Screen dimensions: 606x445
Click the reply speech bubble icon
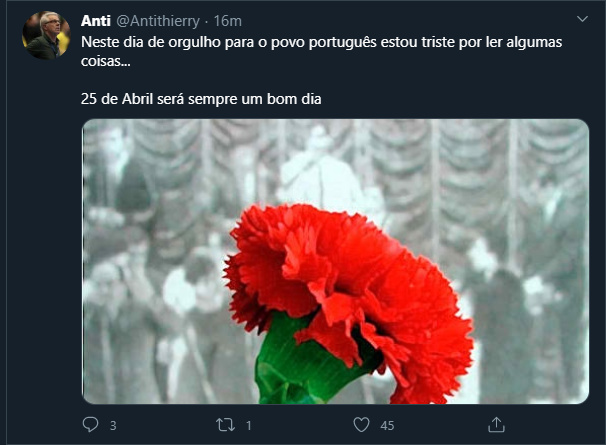point(90,425)
